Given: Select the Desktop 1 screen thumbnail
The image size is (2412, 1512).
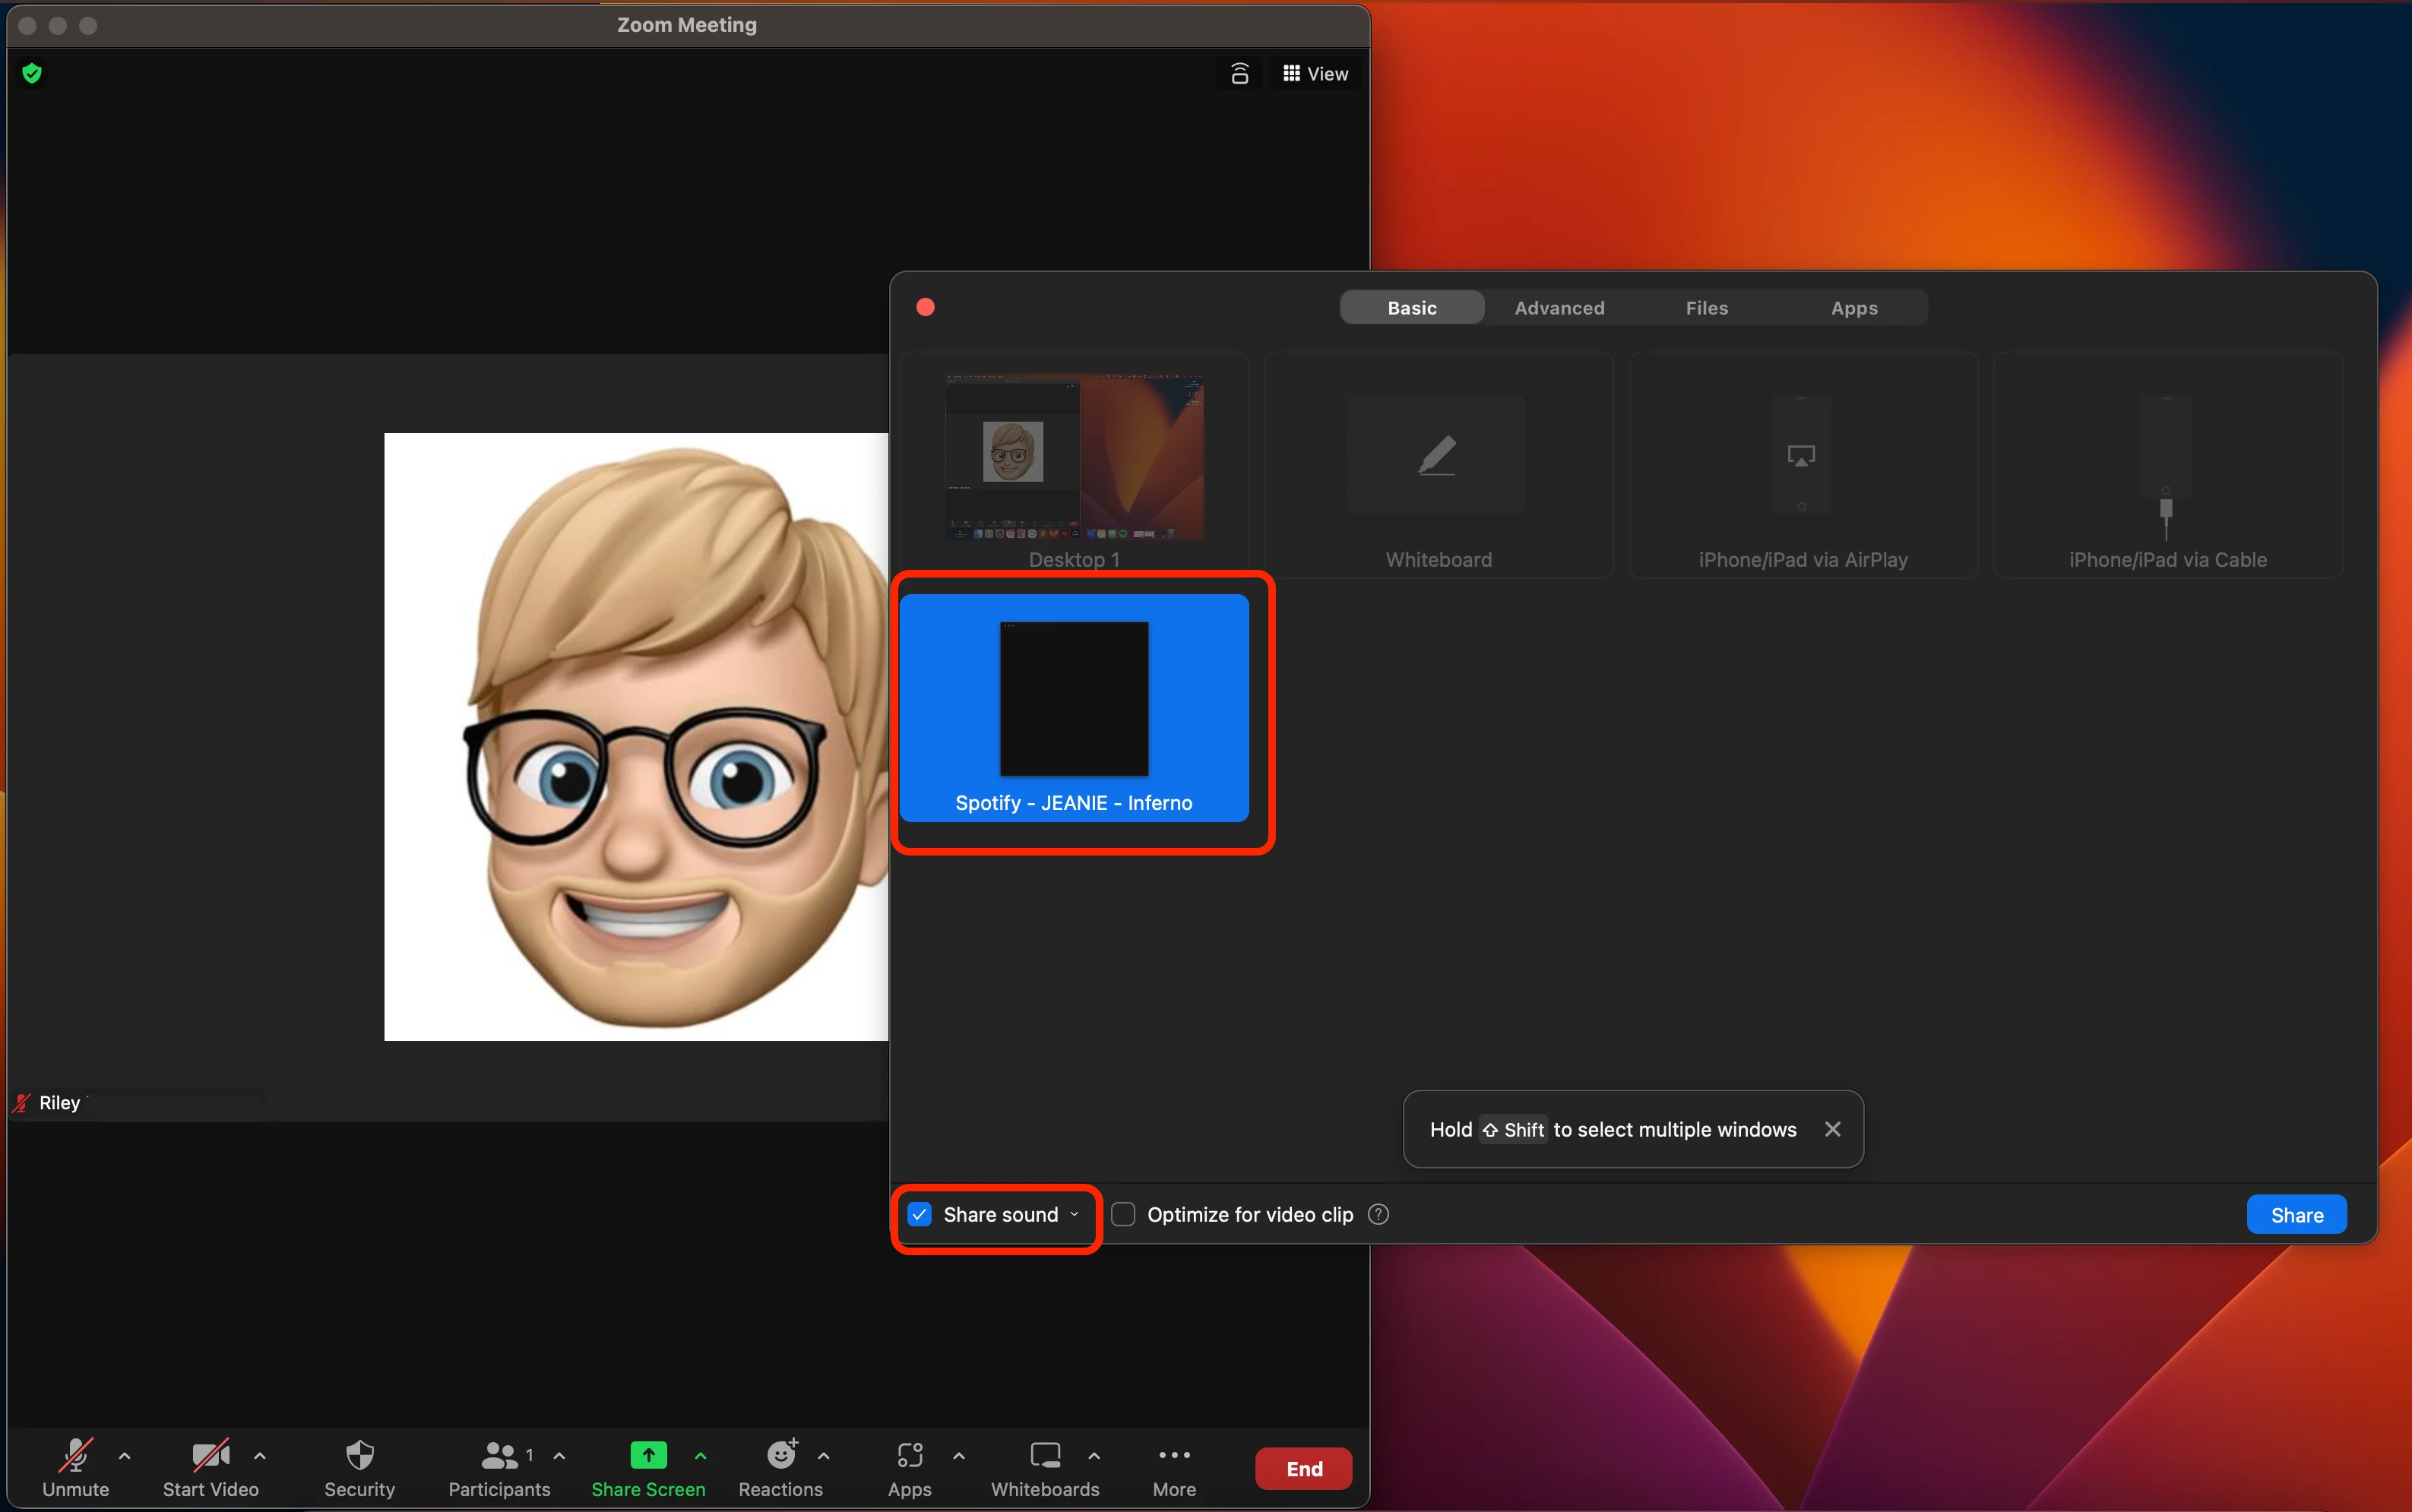Looking at the screenshot, I should coord(1074,458).
